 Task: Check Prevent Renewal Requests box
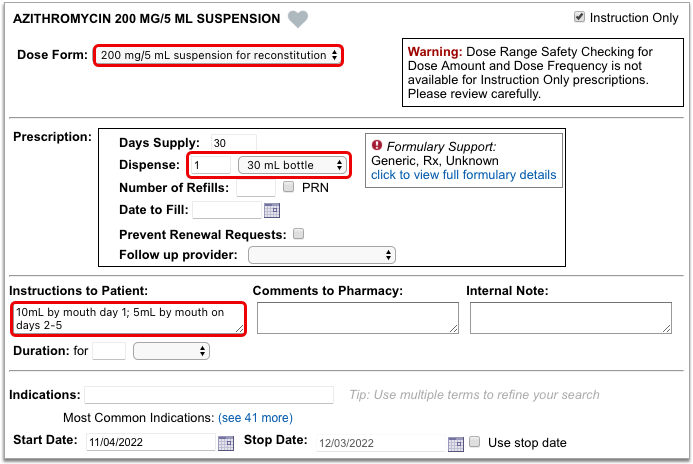[x=299, y=234]
